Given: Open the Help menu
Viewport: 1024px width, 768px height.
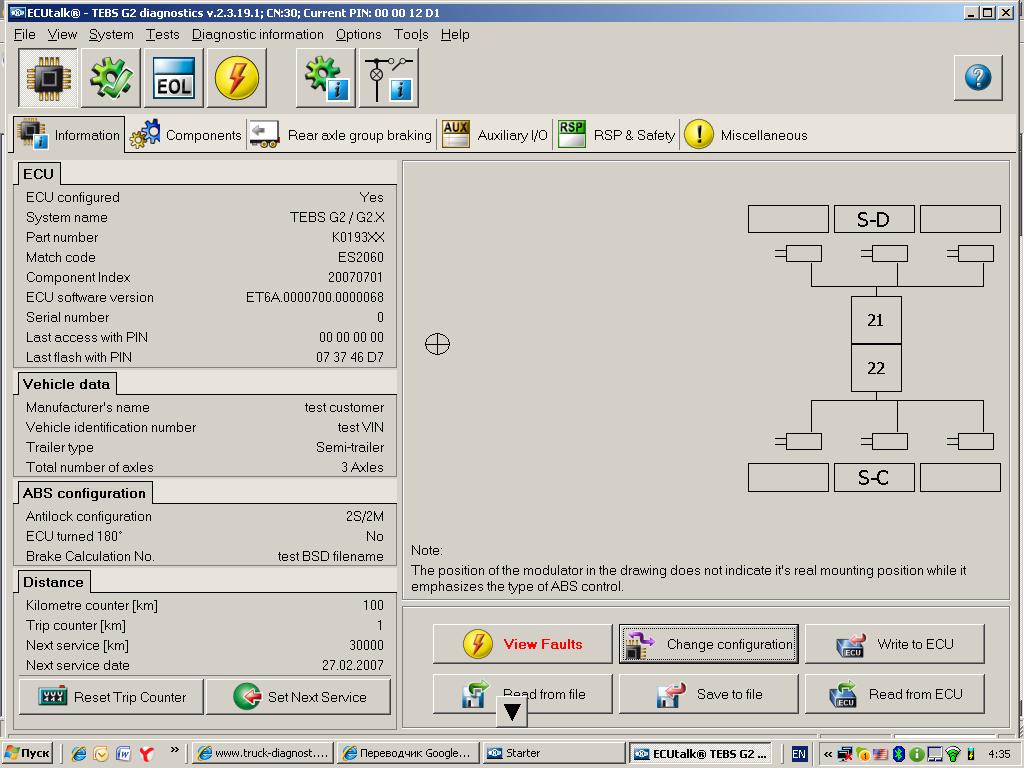Looking at the screenshot, I should click(455, 35).
